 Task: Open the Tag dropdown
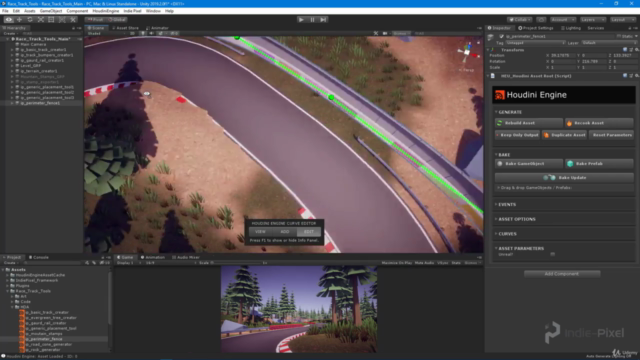(536, 43)
